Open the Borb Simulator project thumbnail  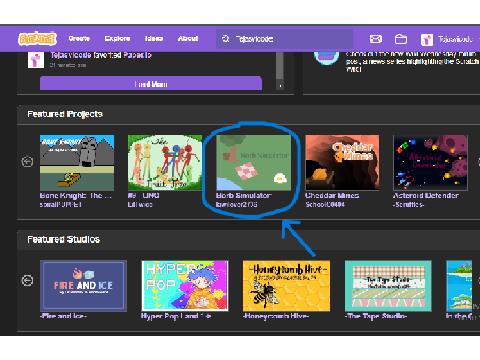pos(253,163)
